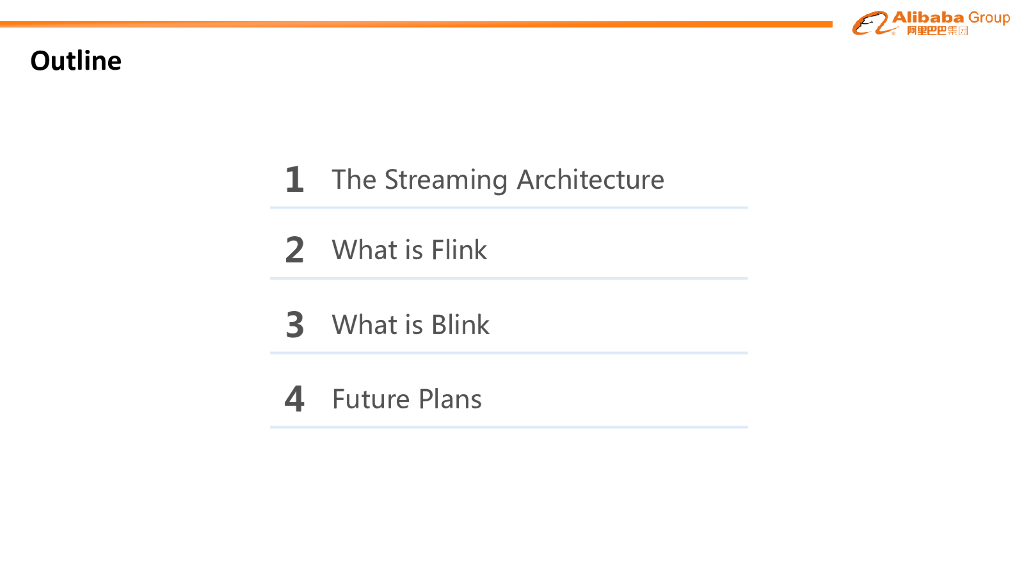Choose the 'Future Plans' outline entry
This screenshot has width=1024, height=576.
[406, 399]
